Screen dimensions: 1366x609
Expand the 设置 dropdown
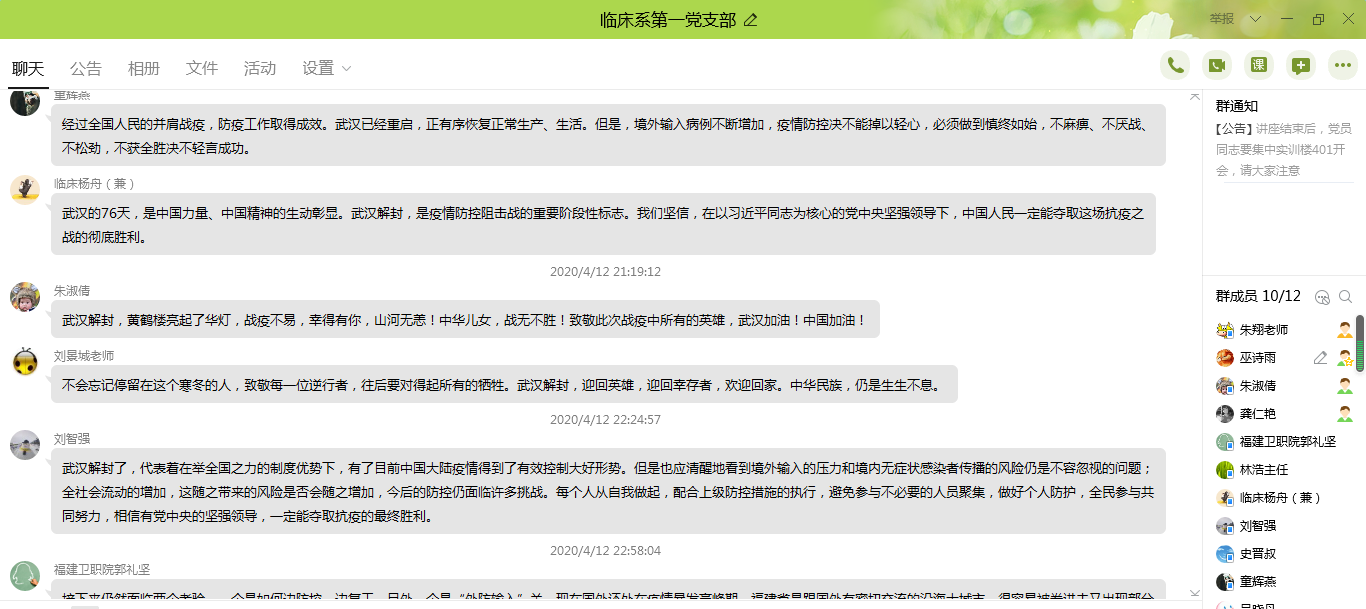(327, 68)
